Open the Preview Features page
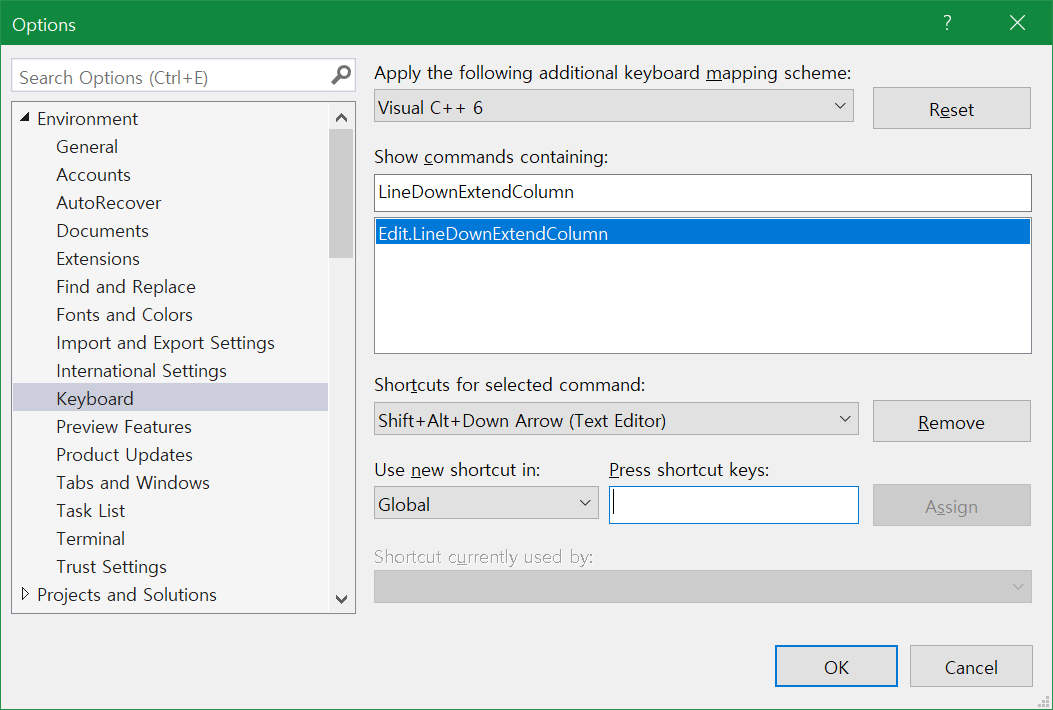 point(124,427)
